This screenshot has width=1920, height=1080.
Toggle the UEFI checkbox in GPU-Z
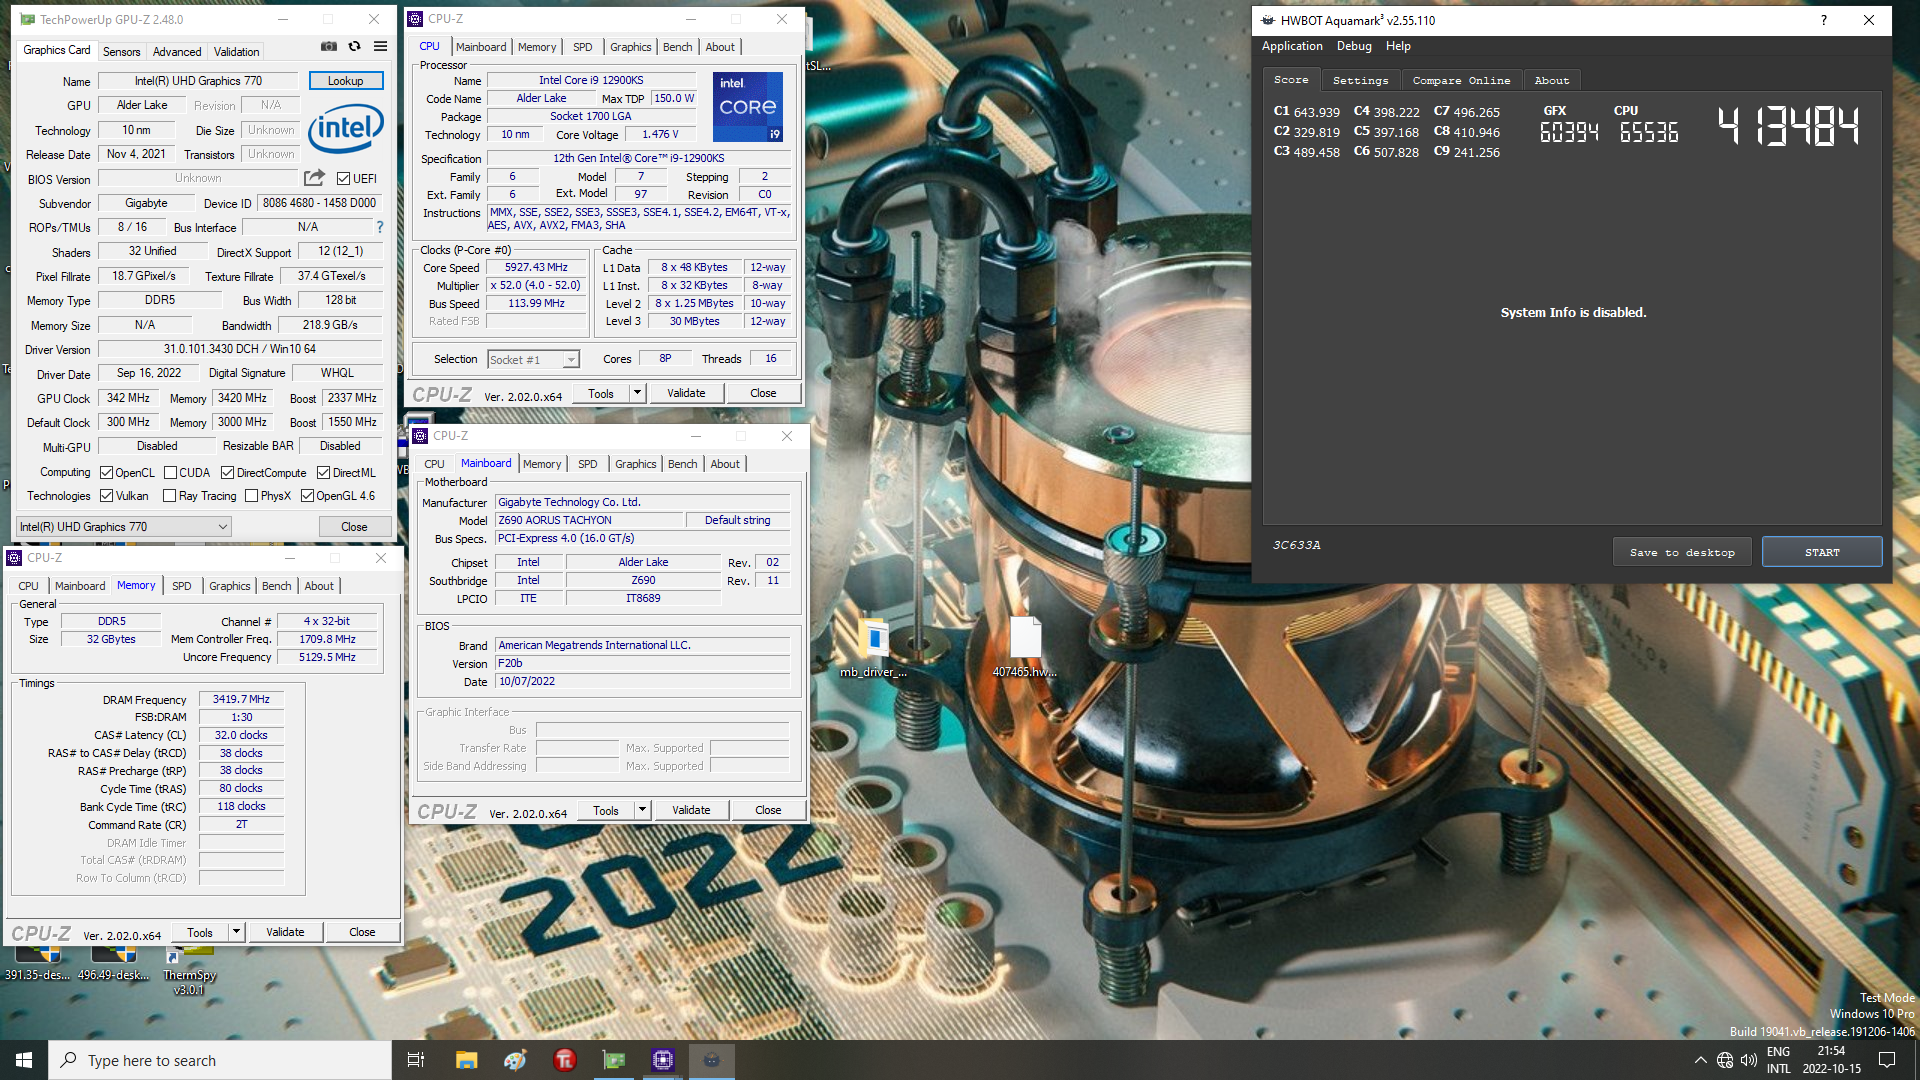pos(344,179)
